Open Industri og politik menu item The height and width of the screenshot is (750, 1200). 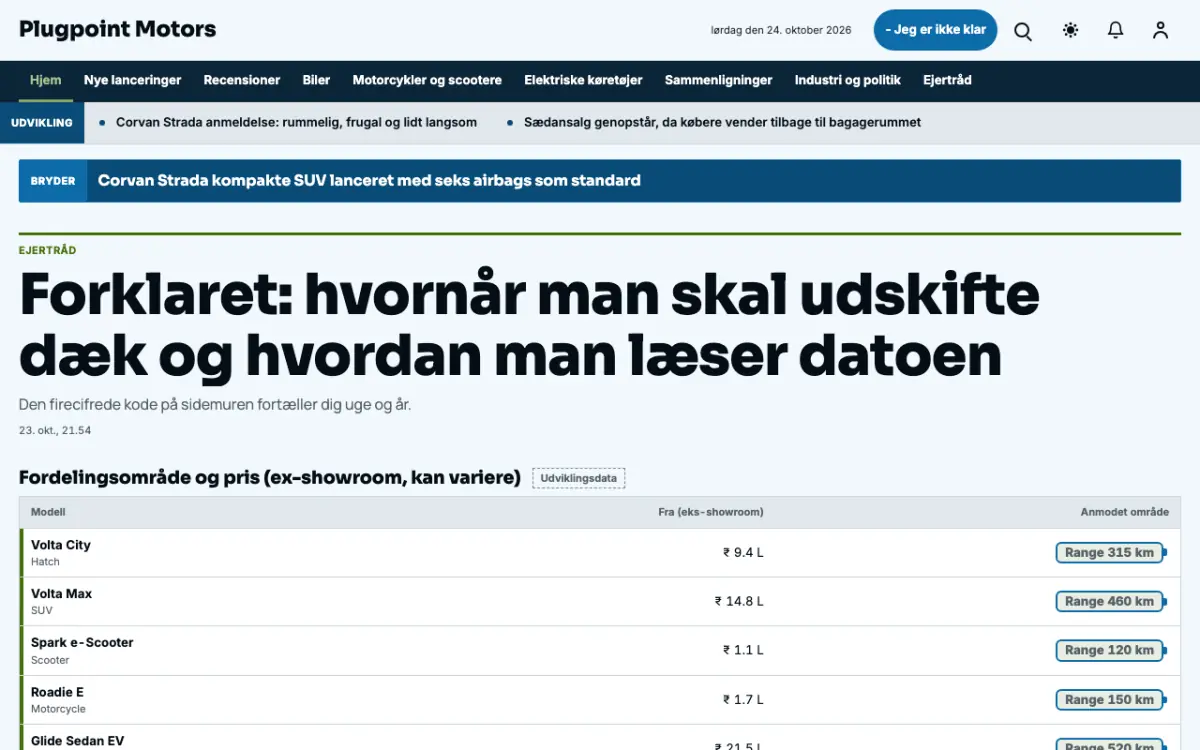click(x=848, y=80)
